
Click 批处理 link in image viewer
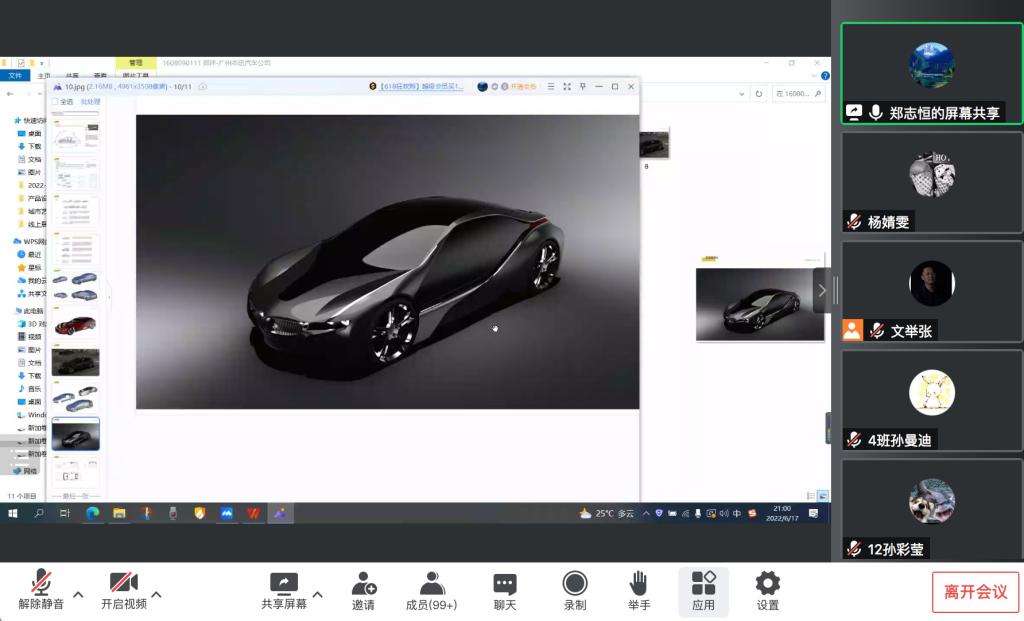pos(90,102)
